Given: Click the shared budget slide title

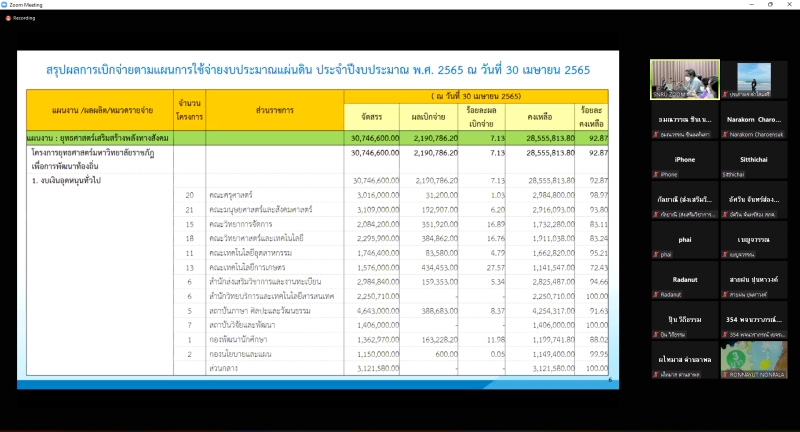Looking at the screenshot, I should click(318, 70).
